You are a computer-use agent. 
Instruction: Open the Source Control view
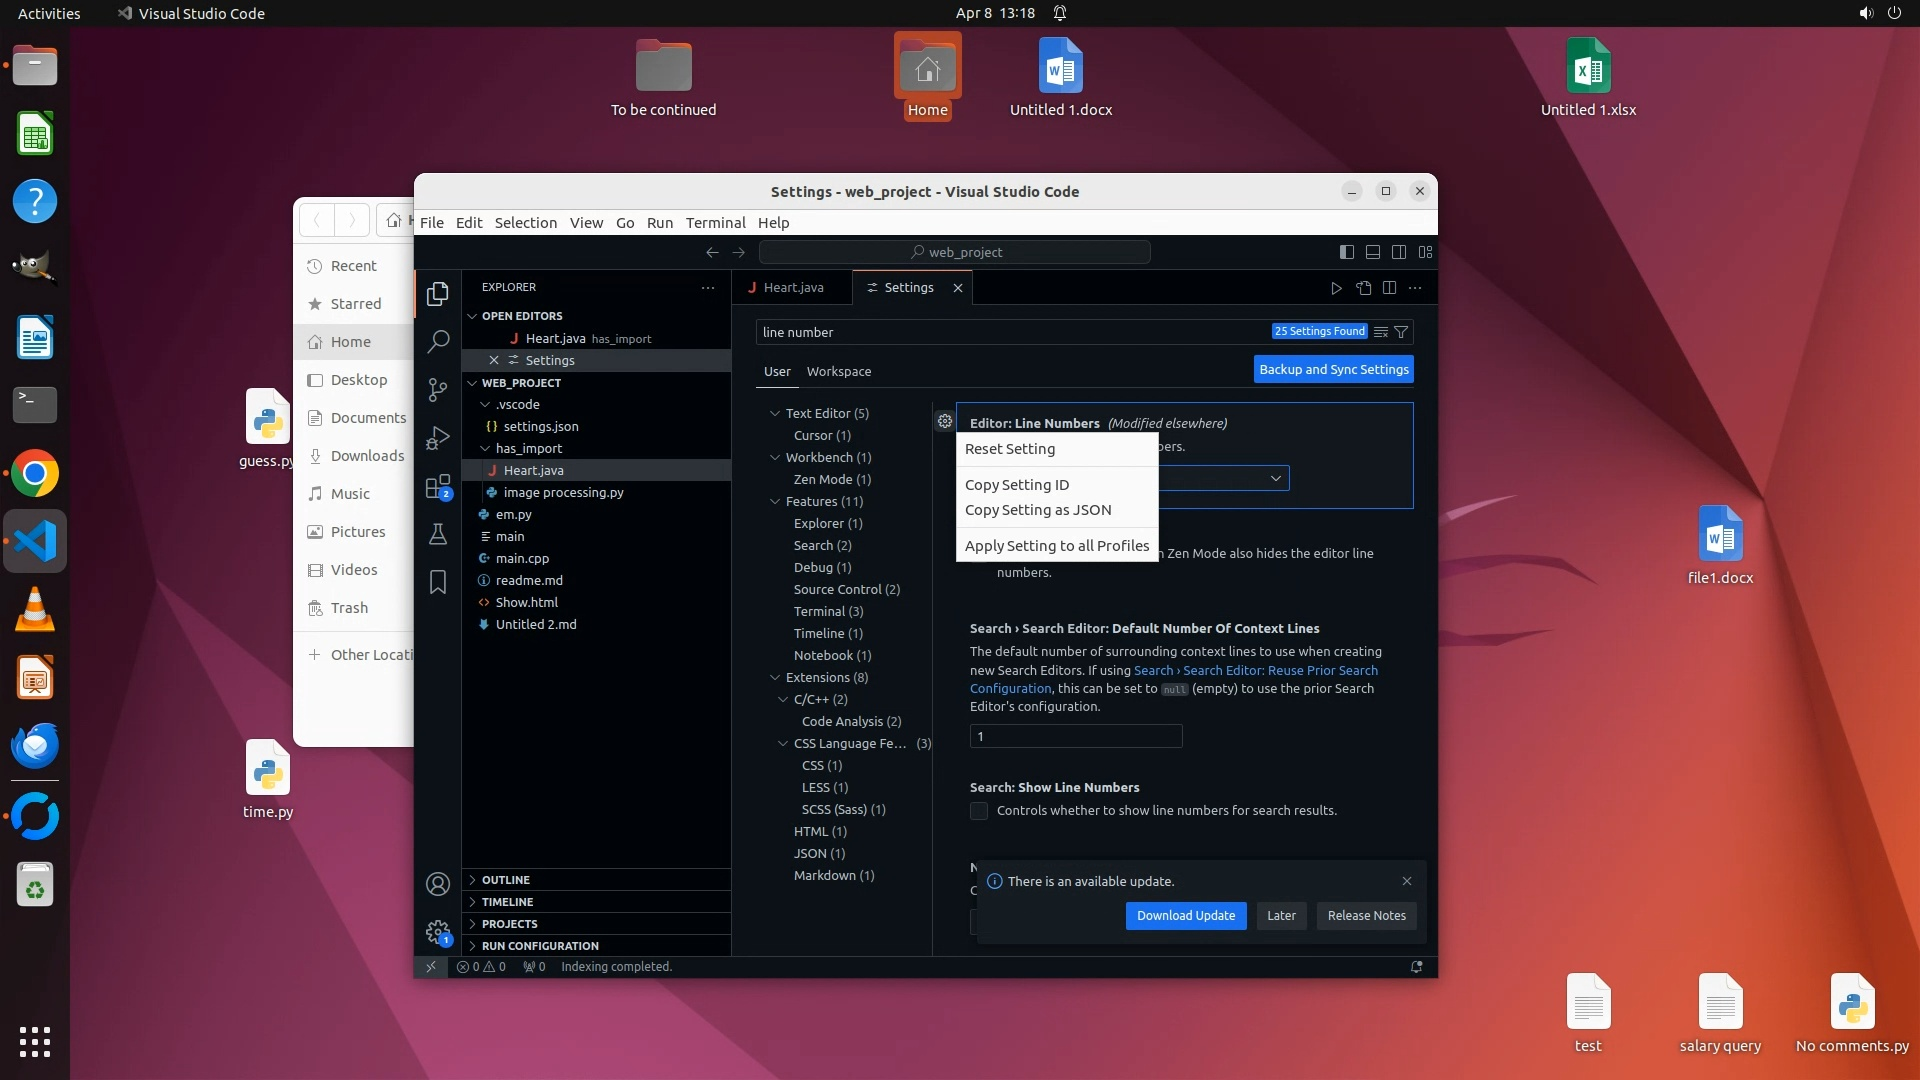(x=437, y=389)
